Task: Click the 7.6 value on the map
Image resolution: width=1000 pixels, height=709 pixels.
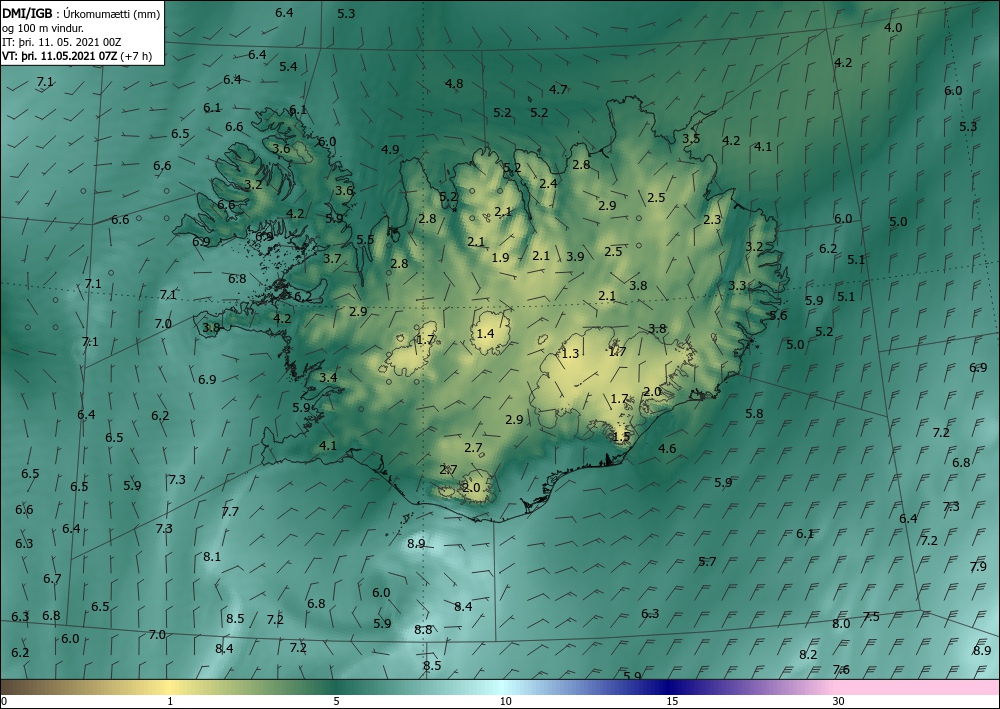Action: [x=841, y=669]
